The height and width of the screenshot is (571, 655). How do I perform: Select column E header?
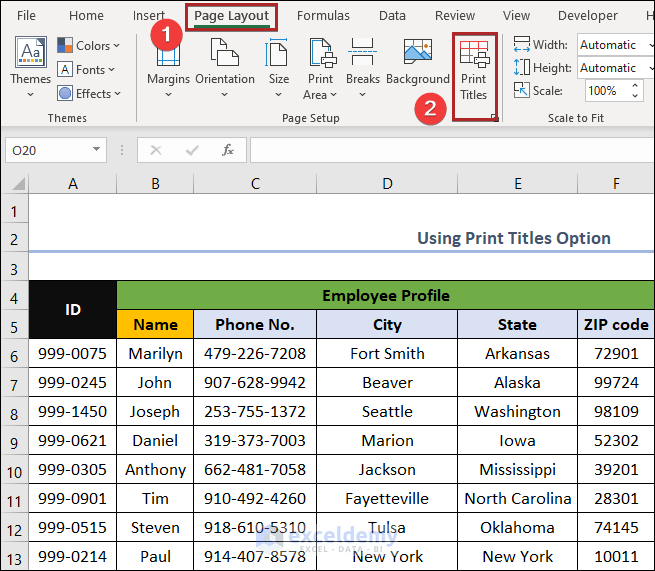point(518,184)
